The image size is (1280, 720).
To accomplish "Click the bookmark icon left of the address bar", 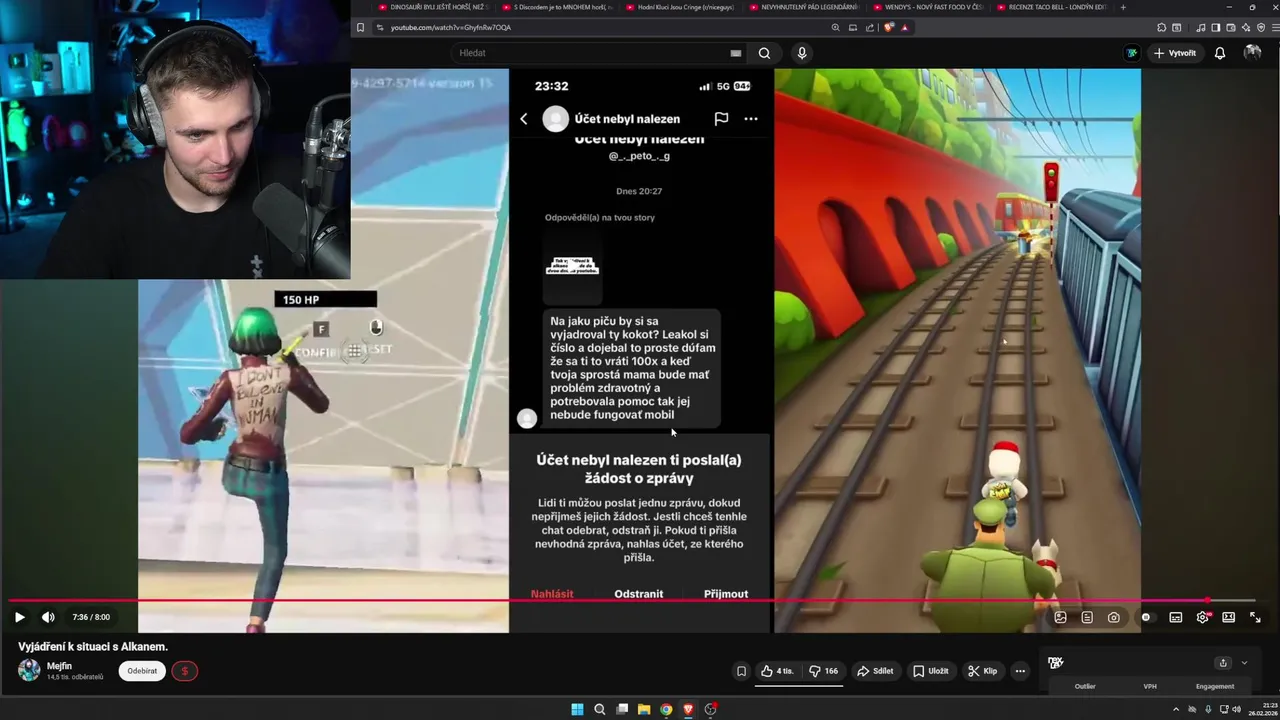I will tap(360, 28).
